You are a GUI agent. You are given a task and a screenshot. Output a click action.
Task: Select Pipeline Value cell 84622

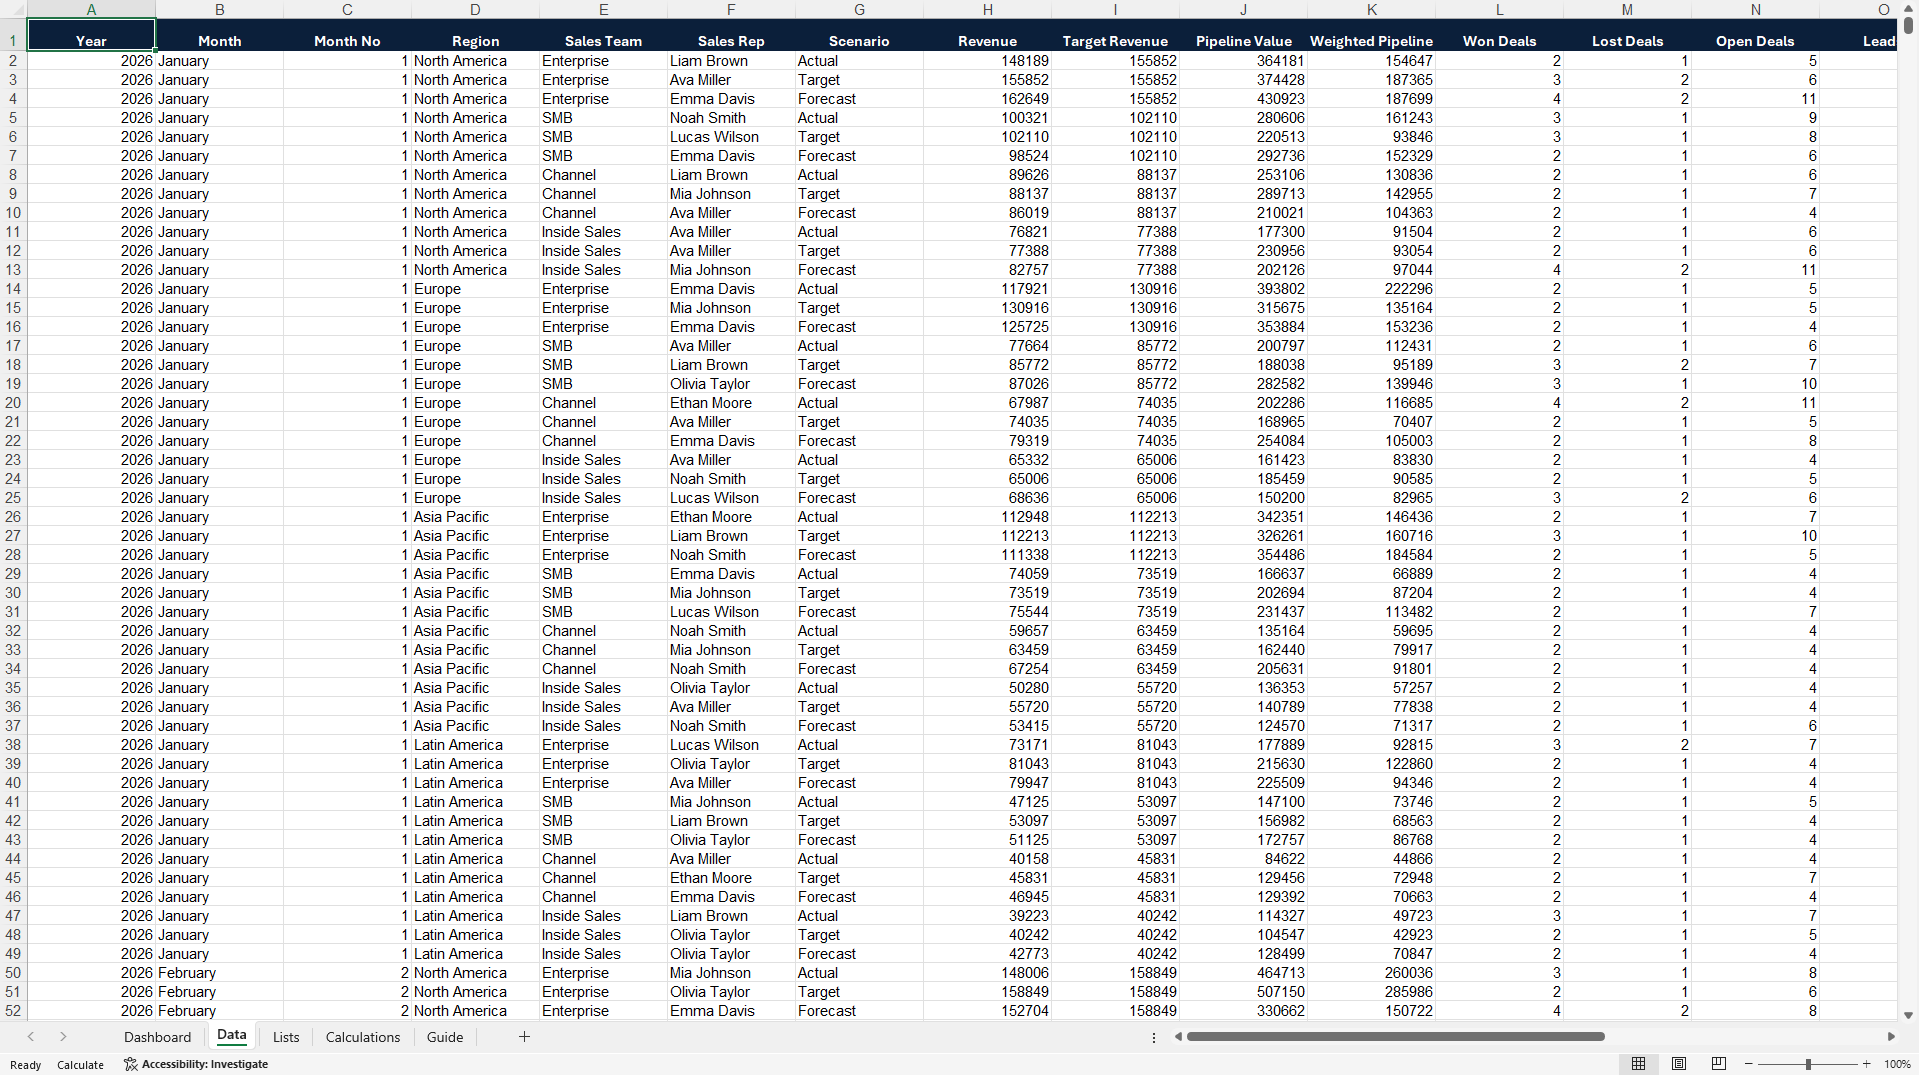click(1243, 859)
